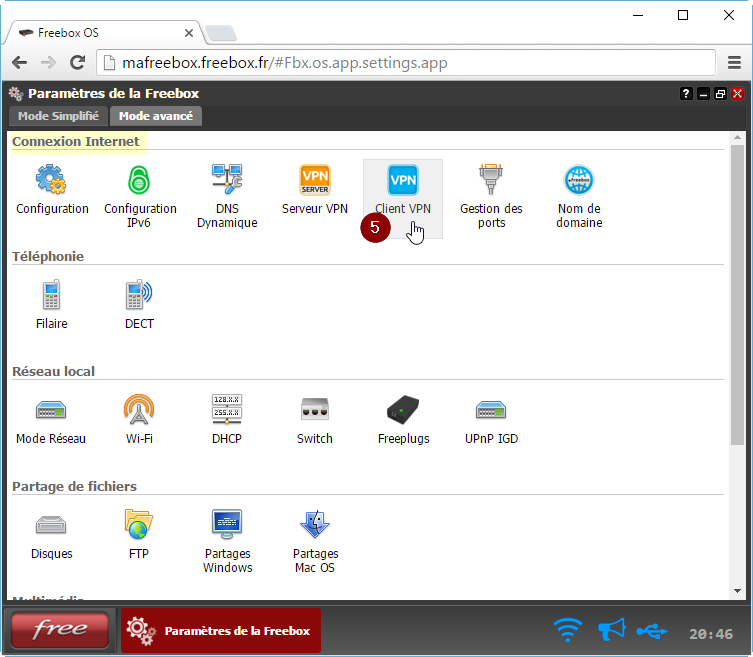Open the Configuration gear icon
This screenshot has height=657, width=753.
point(51,180)
